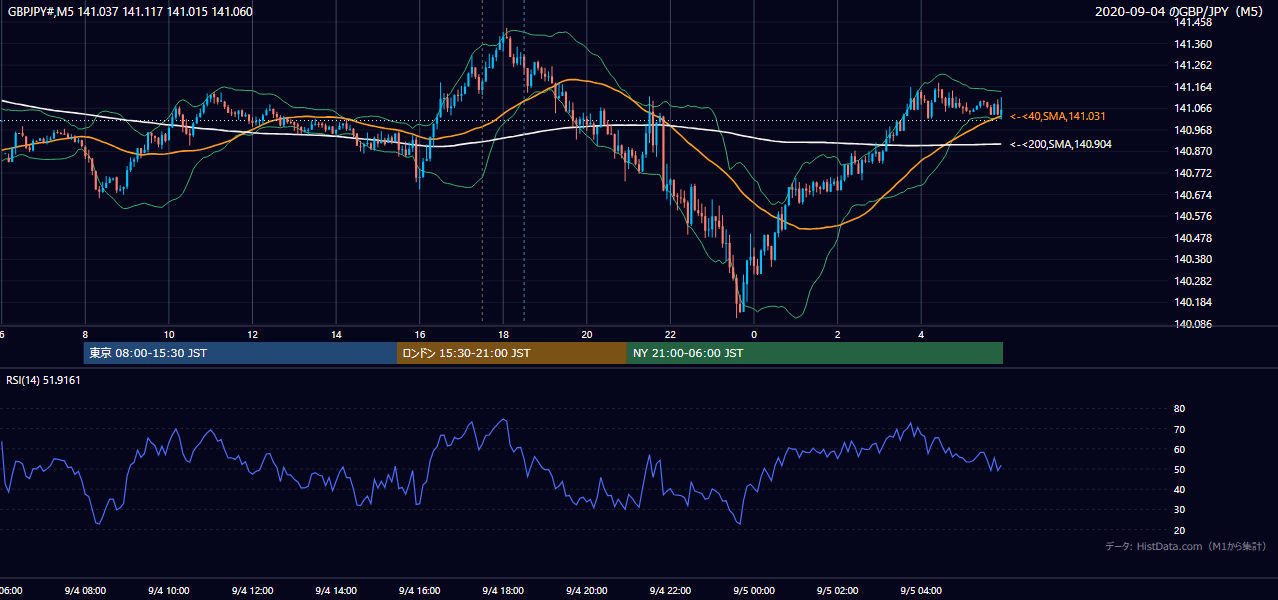Click hour label 2 under the price chart
Screen dimensions: 1278x600
pyautogui.click(x=838, y=335)
